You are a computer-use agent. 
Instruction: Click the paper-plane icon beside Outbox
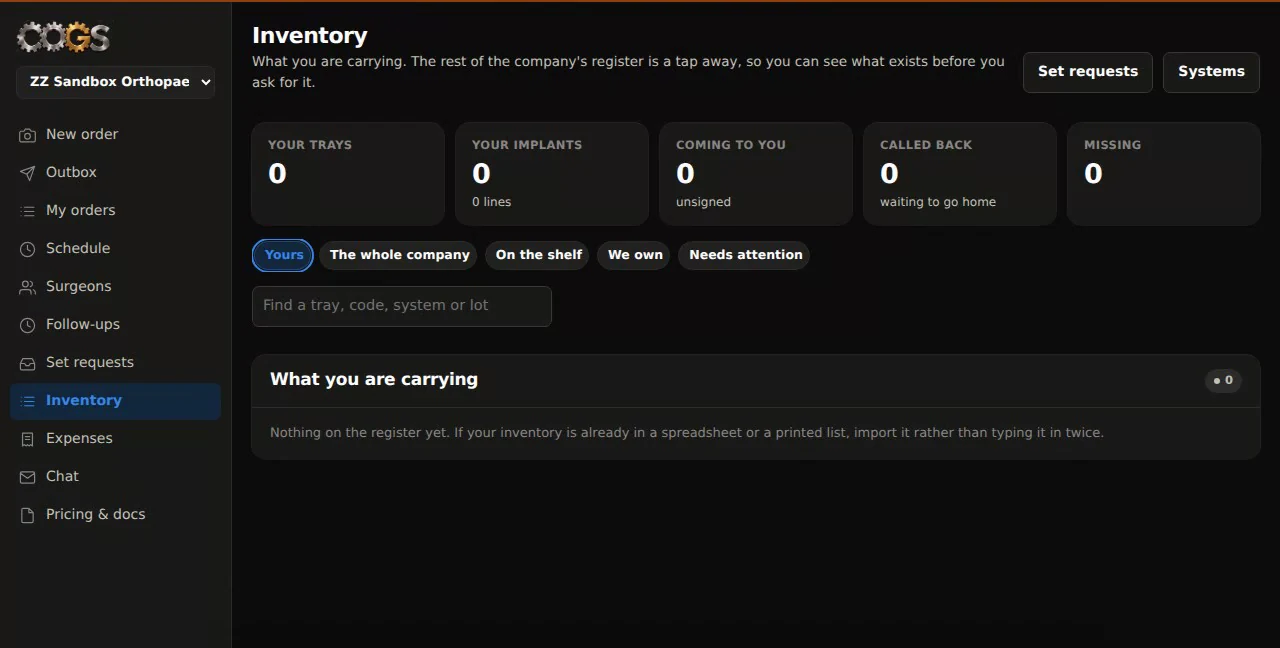28,173
